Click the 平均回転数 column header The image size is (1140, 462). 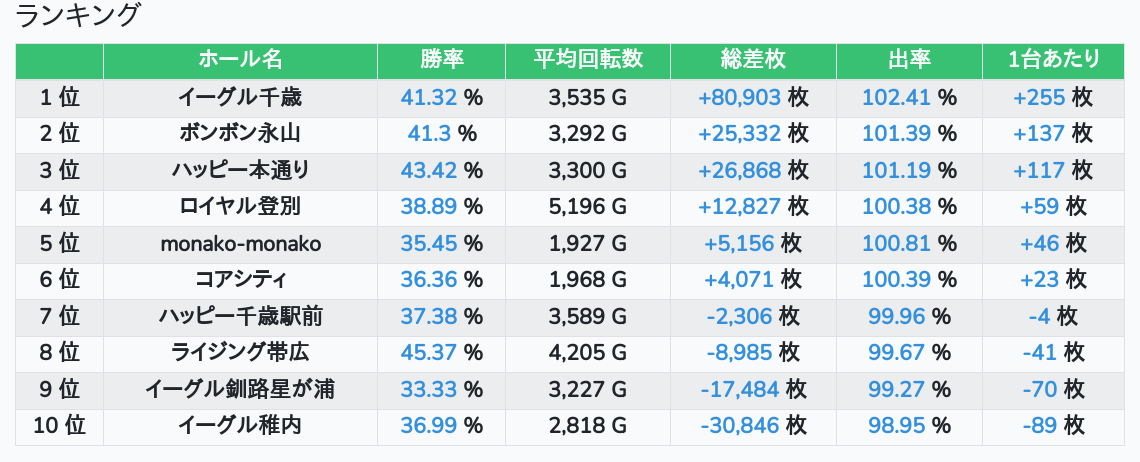pyautogui.click(x=588, y=60)
